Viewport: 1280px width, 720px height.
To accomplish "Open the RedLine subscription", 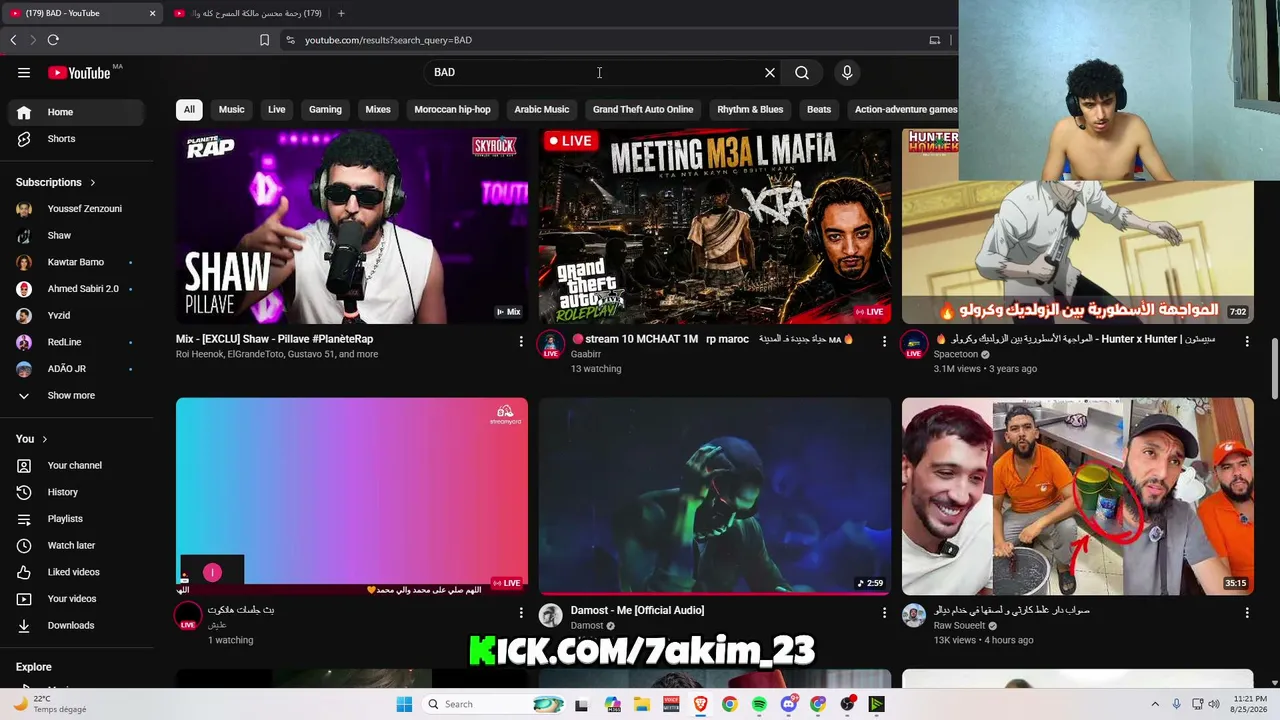I will pos(77,342).
